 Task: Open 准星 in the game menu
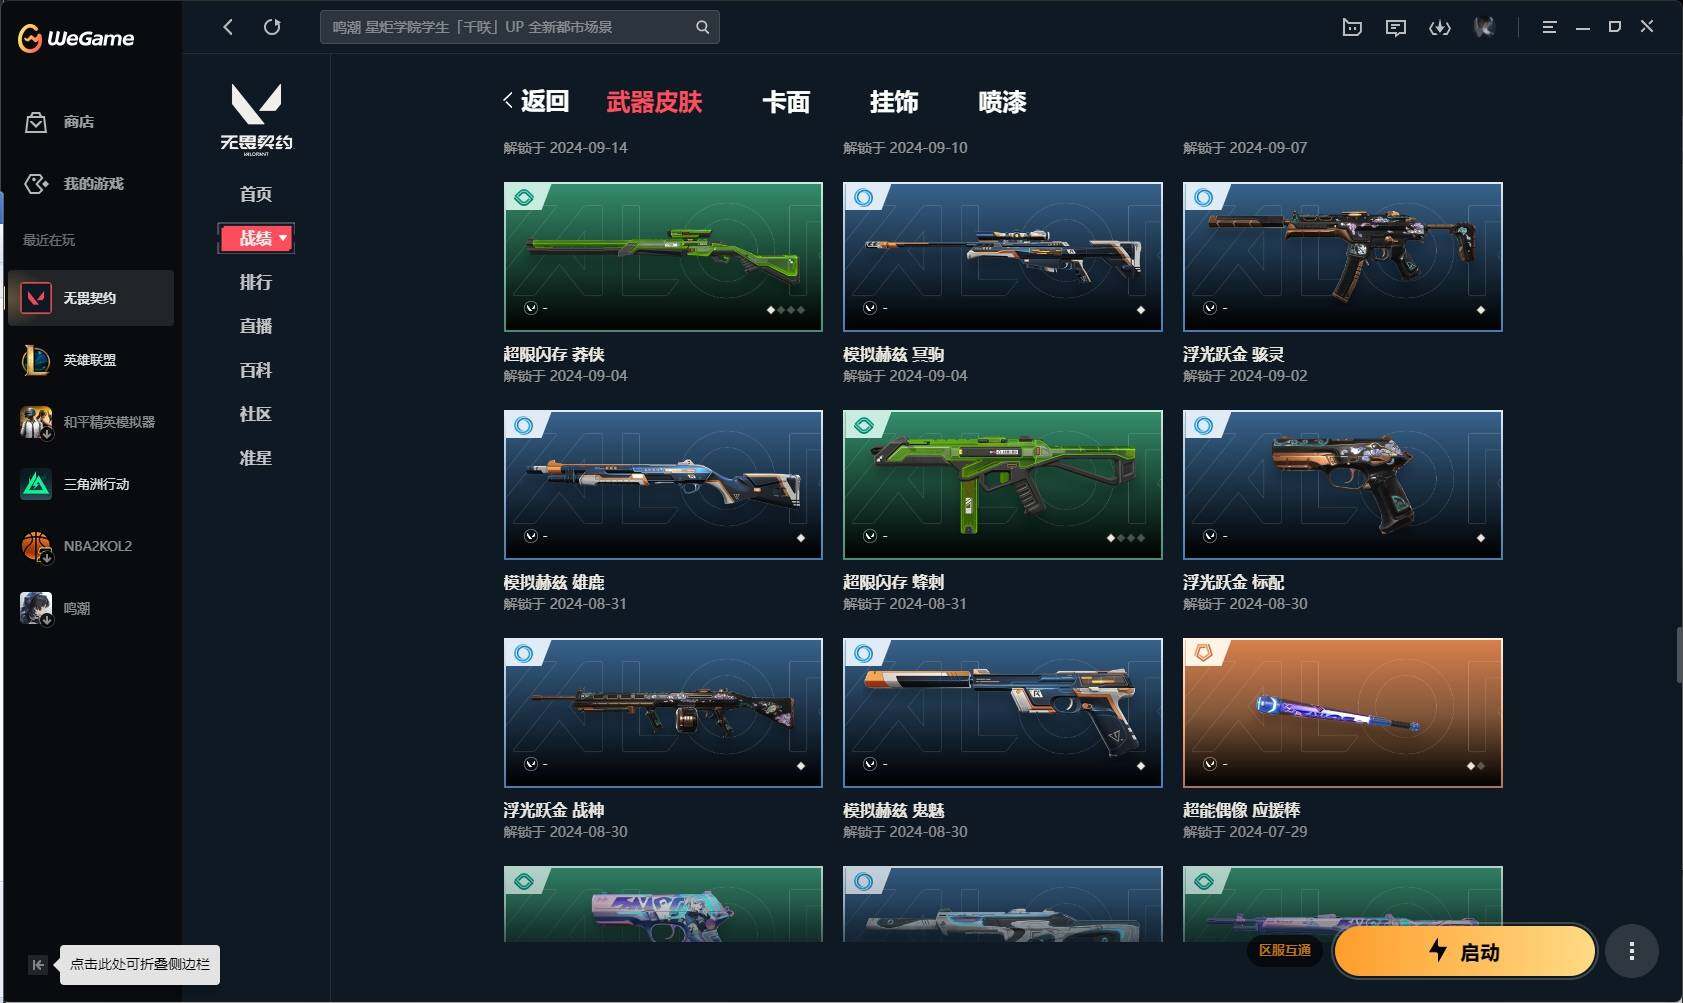pos(256,458)
